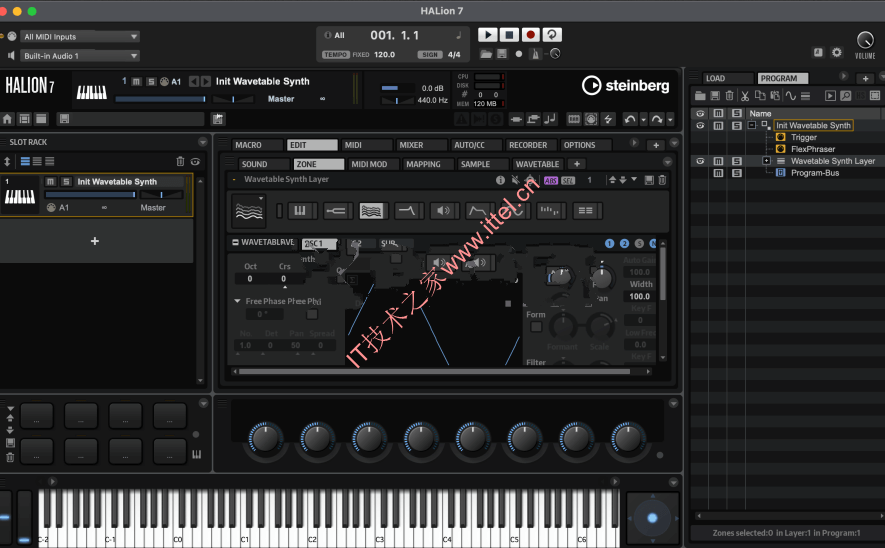
Task: Expand the Free Phase disclosure triangle
Action: (x=238, y=301)
